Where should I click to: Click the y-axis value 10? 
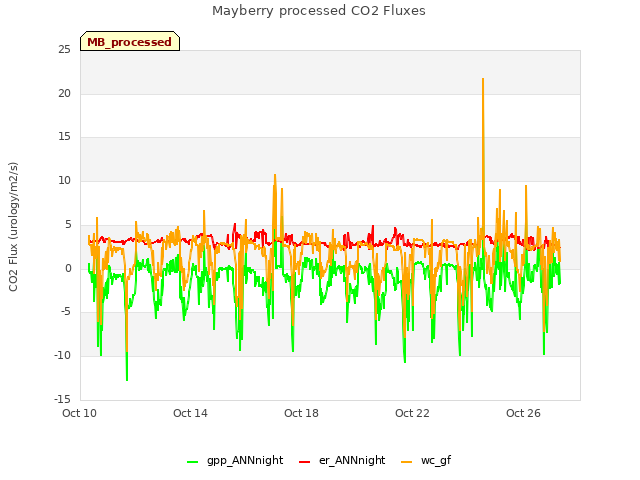64,180
